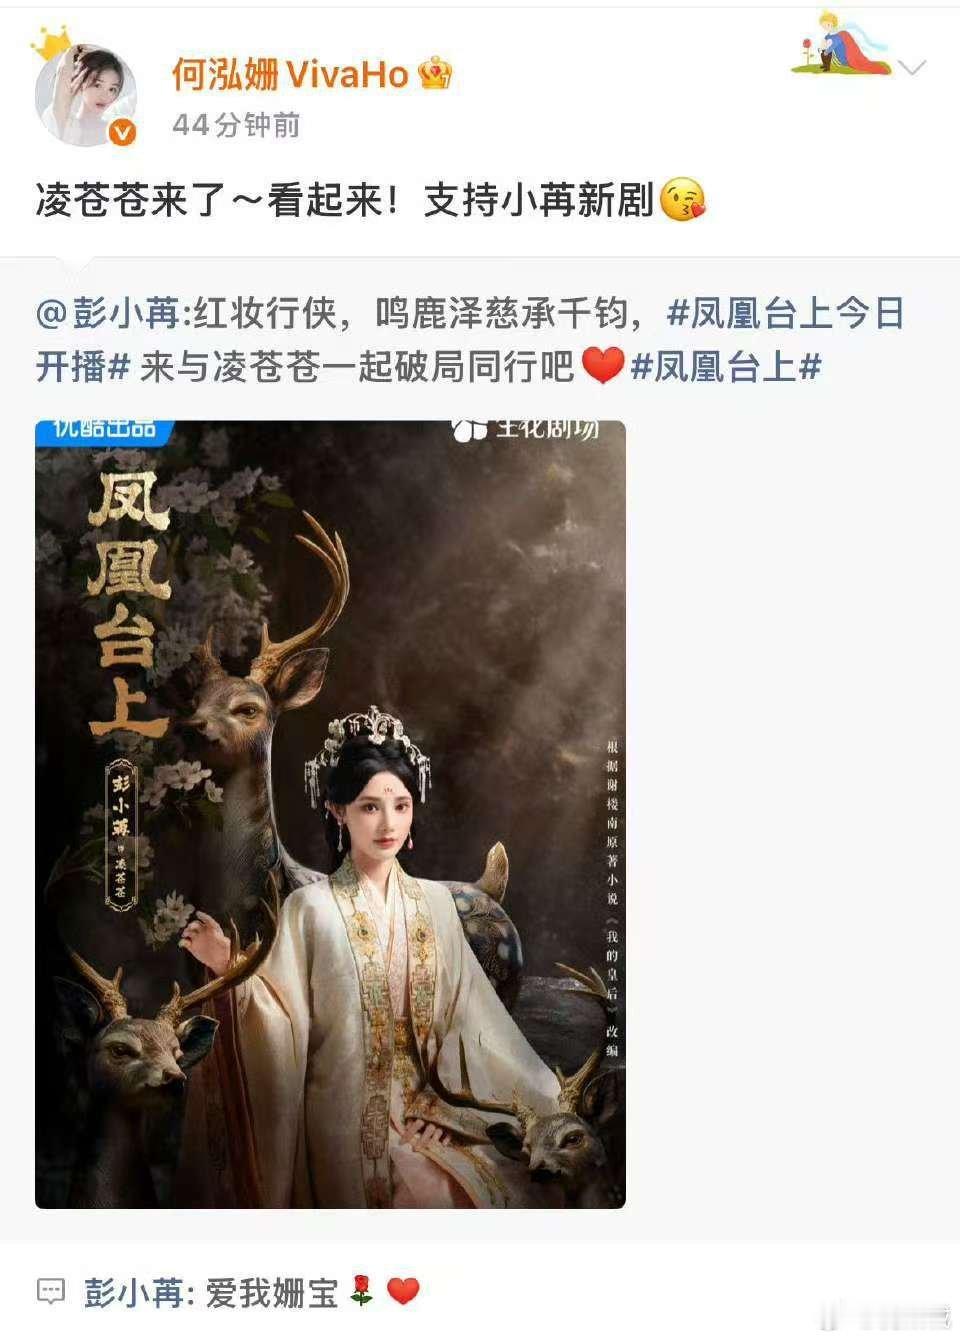Click the comment bubble icon
The width and height of the screenshot is (960, 1340).
tap(51, 1291)
